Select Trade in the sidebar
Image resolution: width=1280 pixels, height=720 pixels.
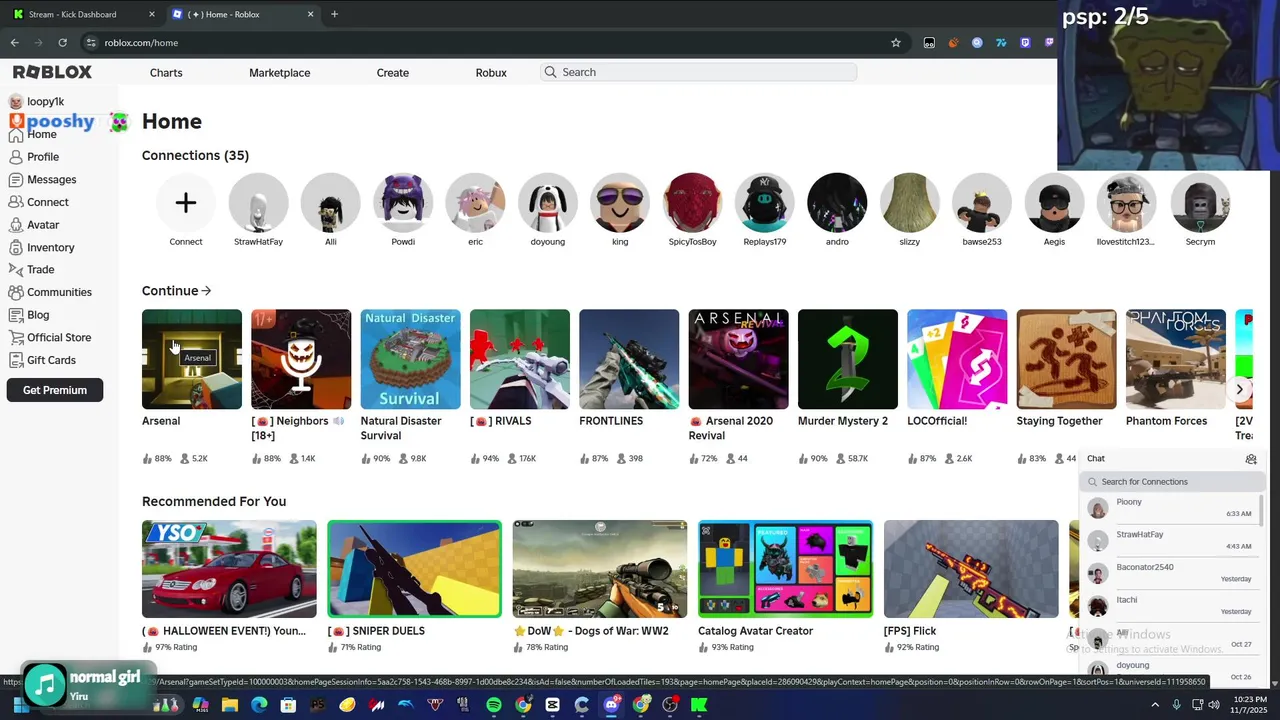pyautogui.click(x=32, y=269)
